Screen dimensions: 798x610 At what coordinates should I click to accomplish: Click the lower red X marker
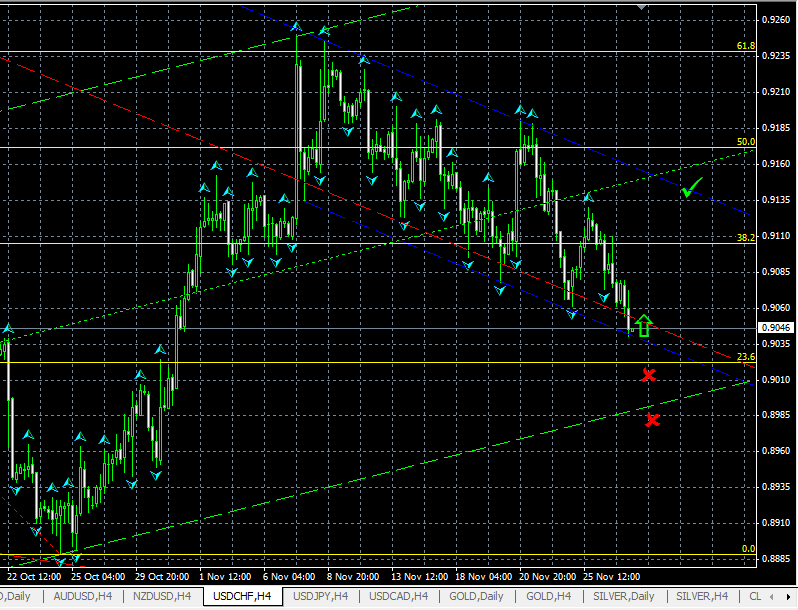click(653, 420)
